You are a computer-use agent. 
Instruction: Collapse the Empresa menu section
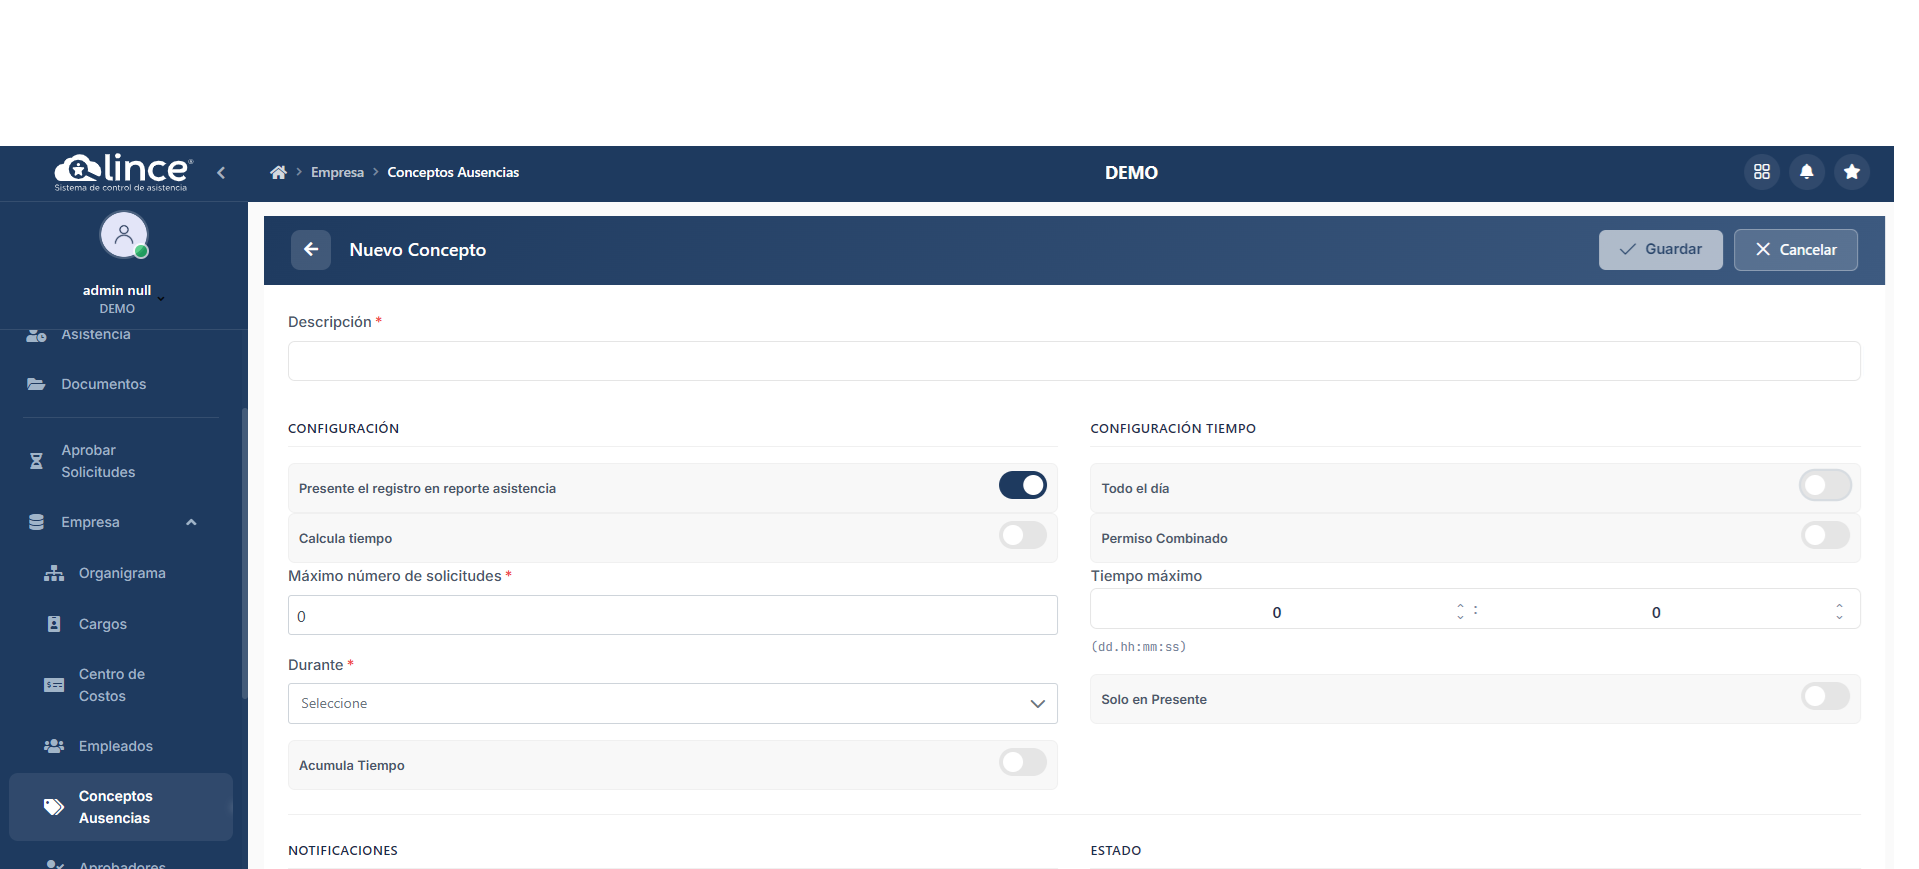[191, 522]
